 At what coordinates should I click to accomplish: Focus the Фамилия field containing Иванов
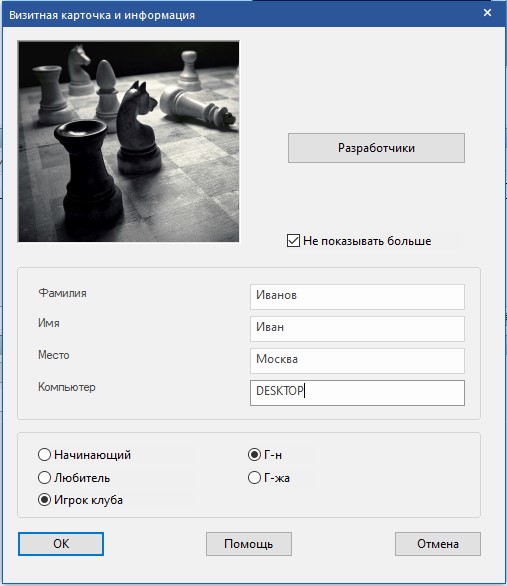(357, 297)
